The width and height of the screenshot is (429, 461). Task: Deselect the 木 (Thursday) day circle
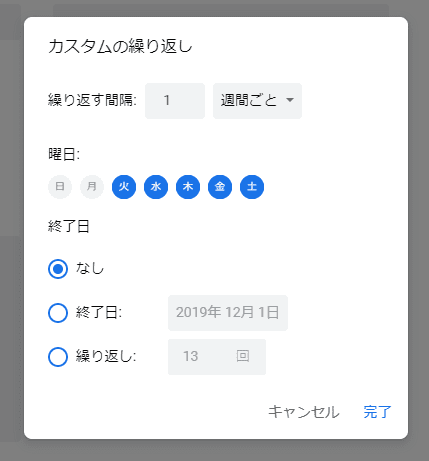[188, 187]
